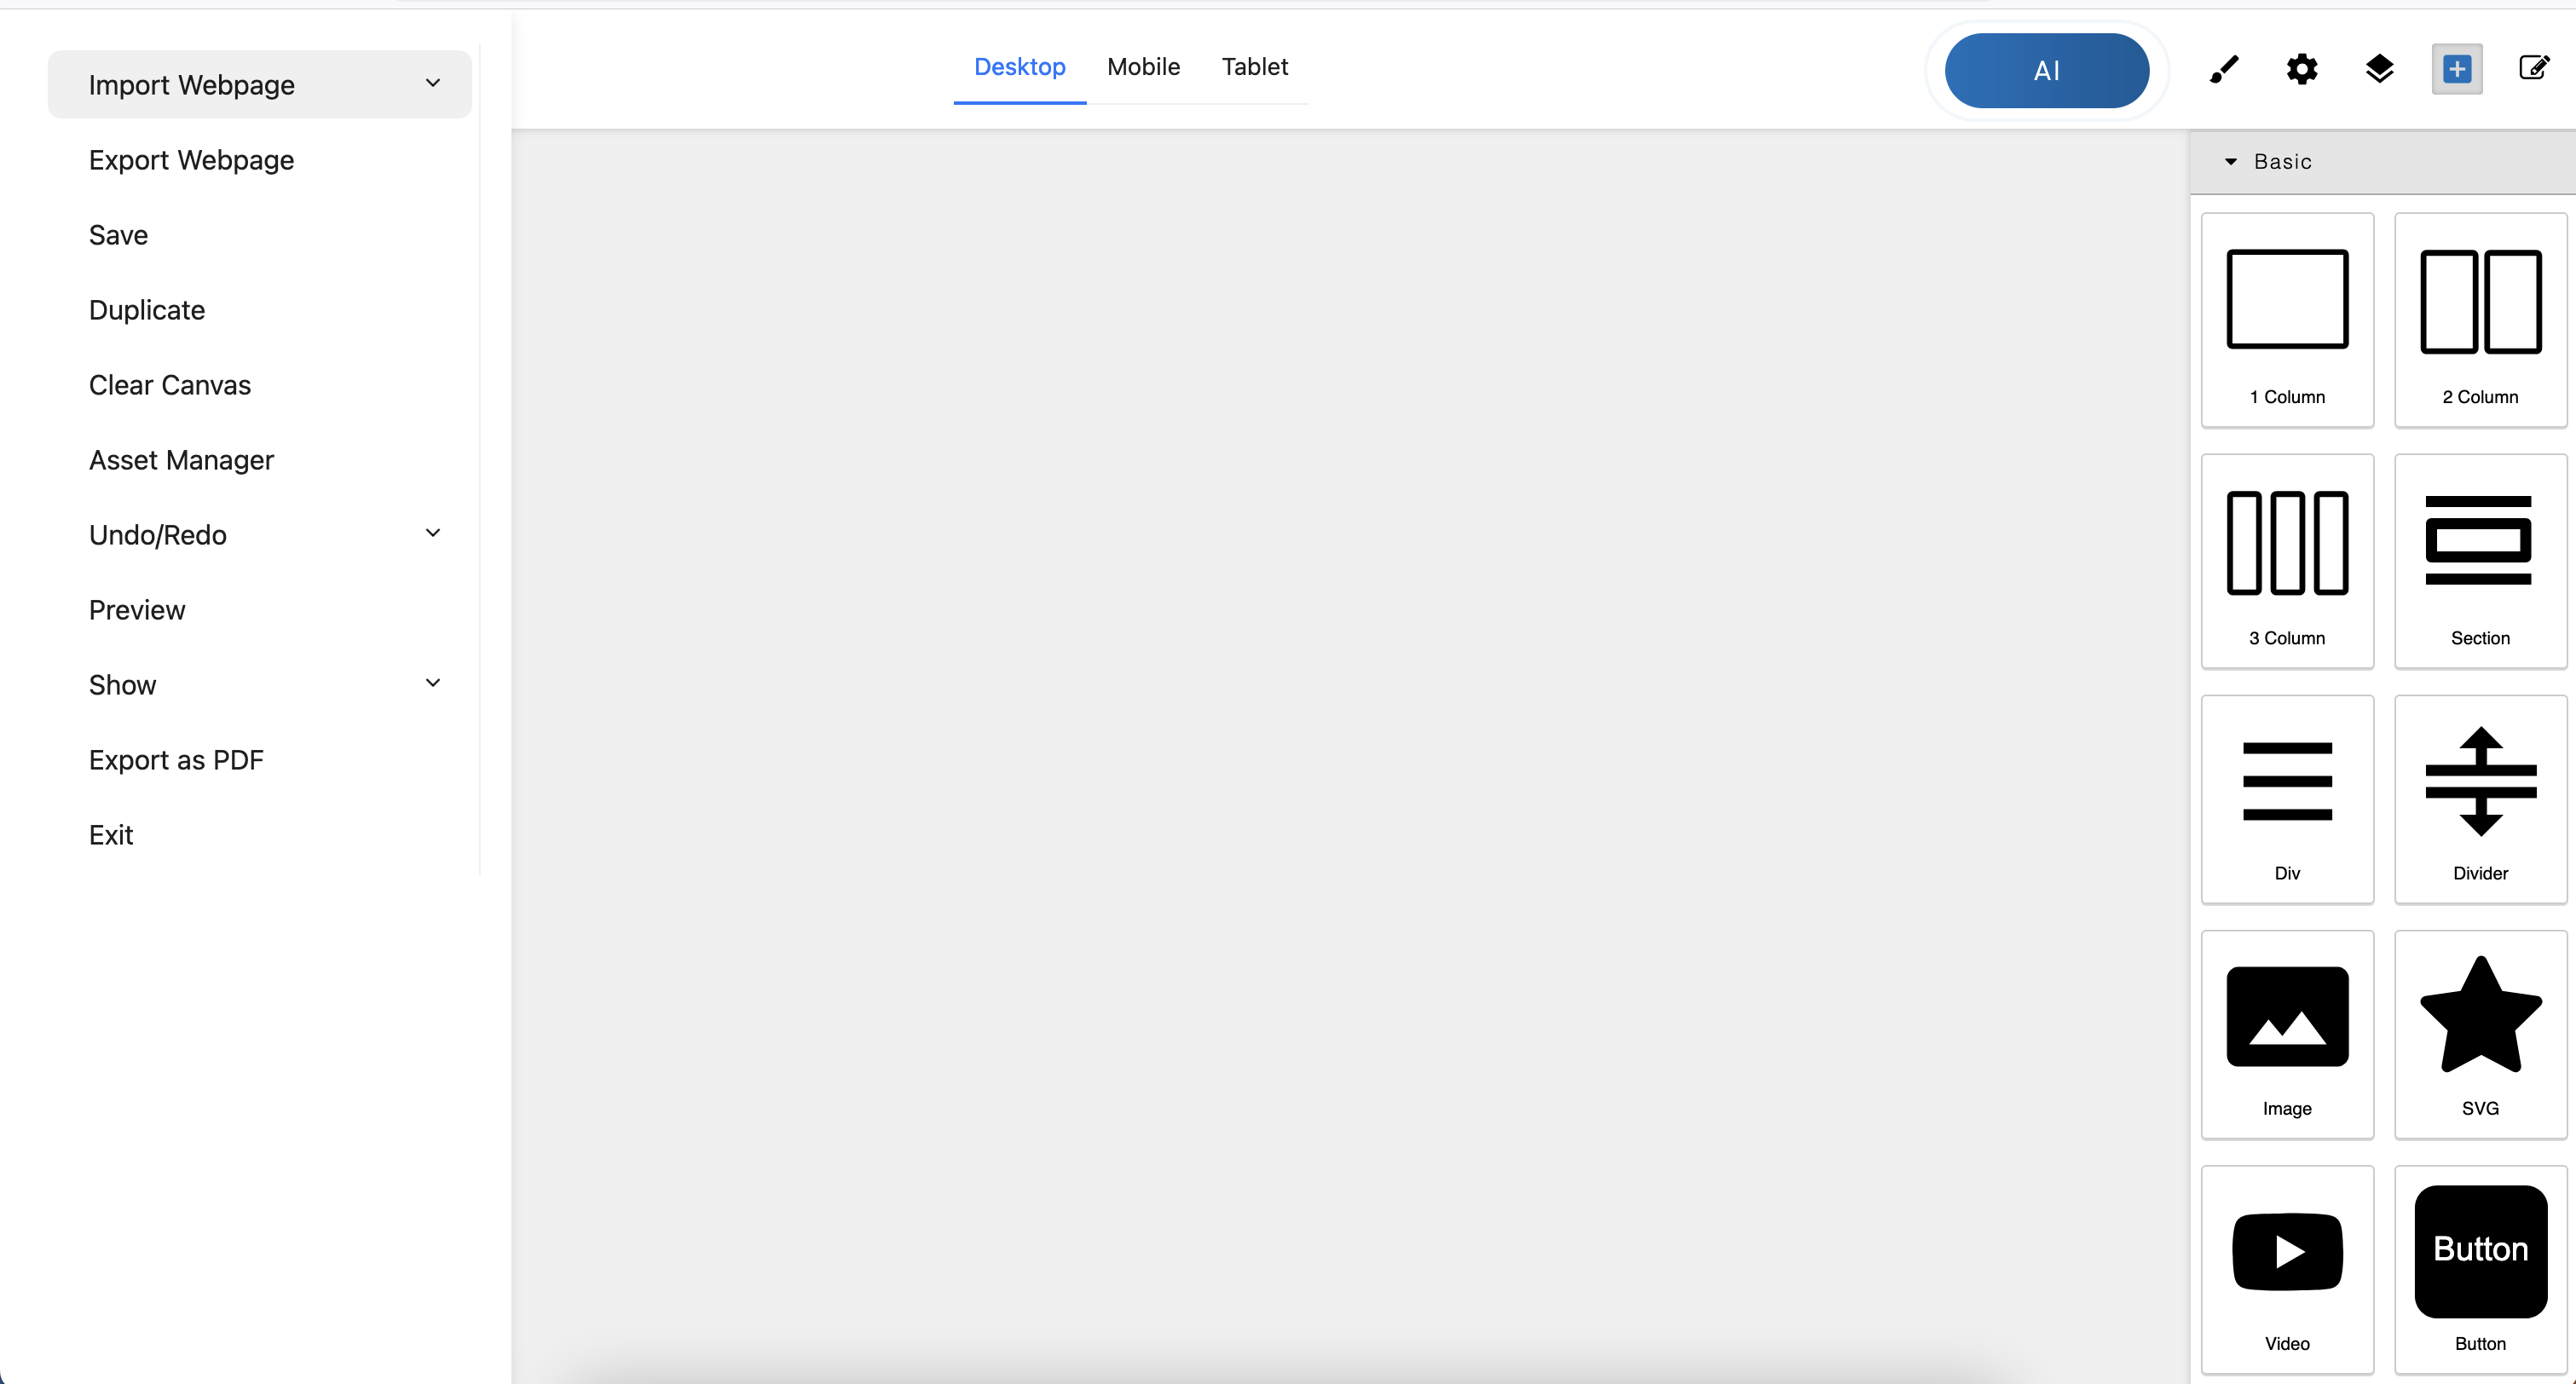Viewport: 2576px width, 1384px height.
Task: Click the edit code pencil icon
Action: click(2533, 68)
